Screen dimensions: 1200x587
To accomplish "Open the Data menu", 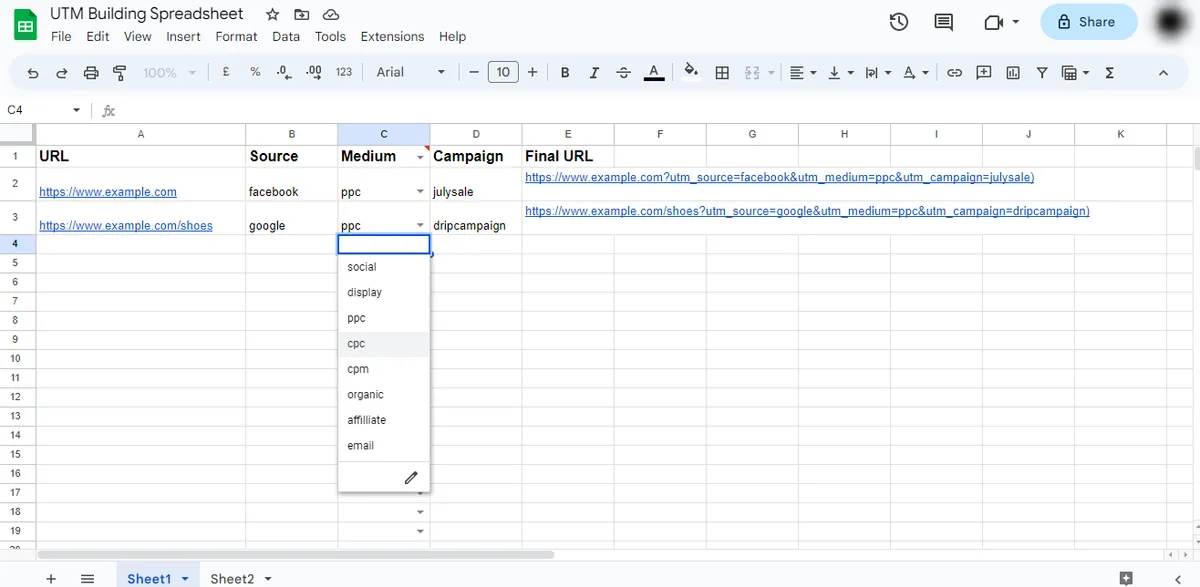I will 286,36.
